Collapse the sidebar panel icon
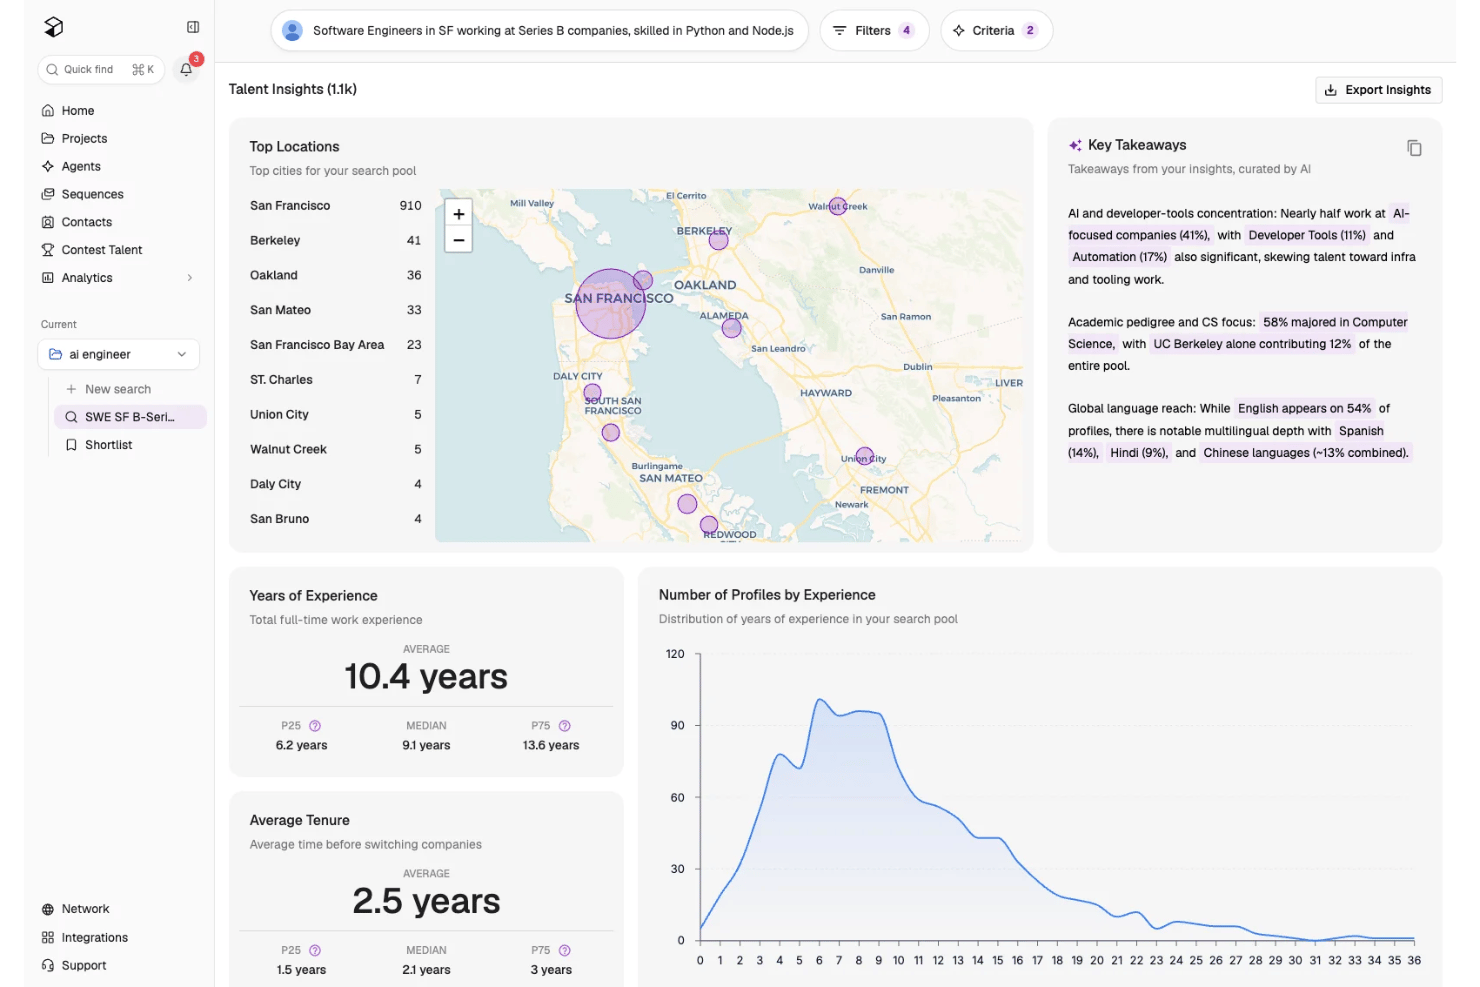This screenshot has width=1480, height=987. (193, 27)
